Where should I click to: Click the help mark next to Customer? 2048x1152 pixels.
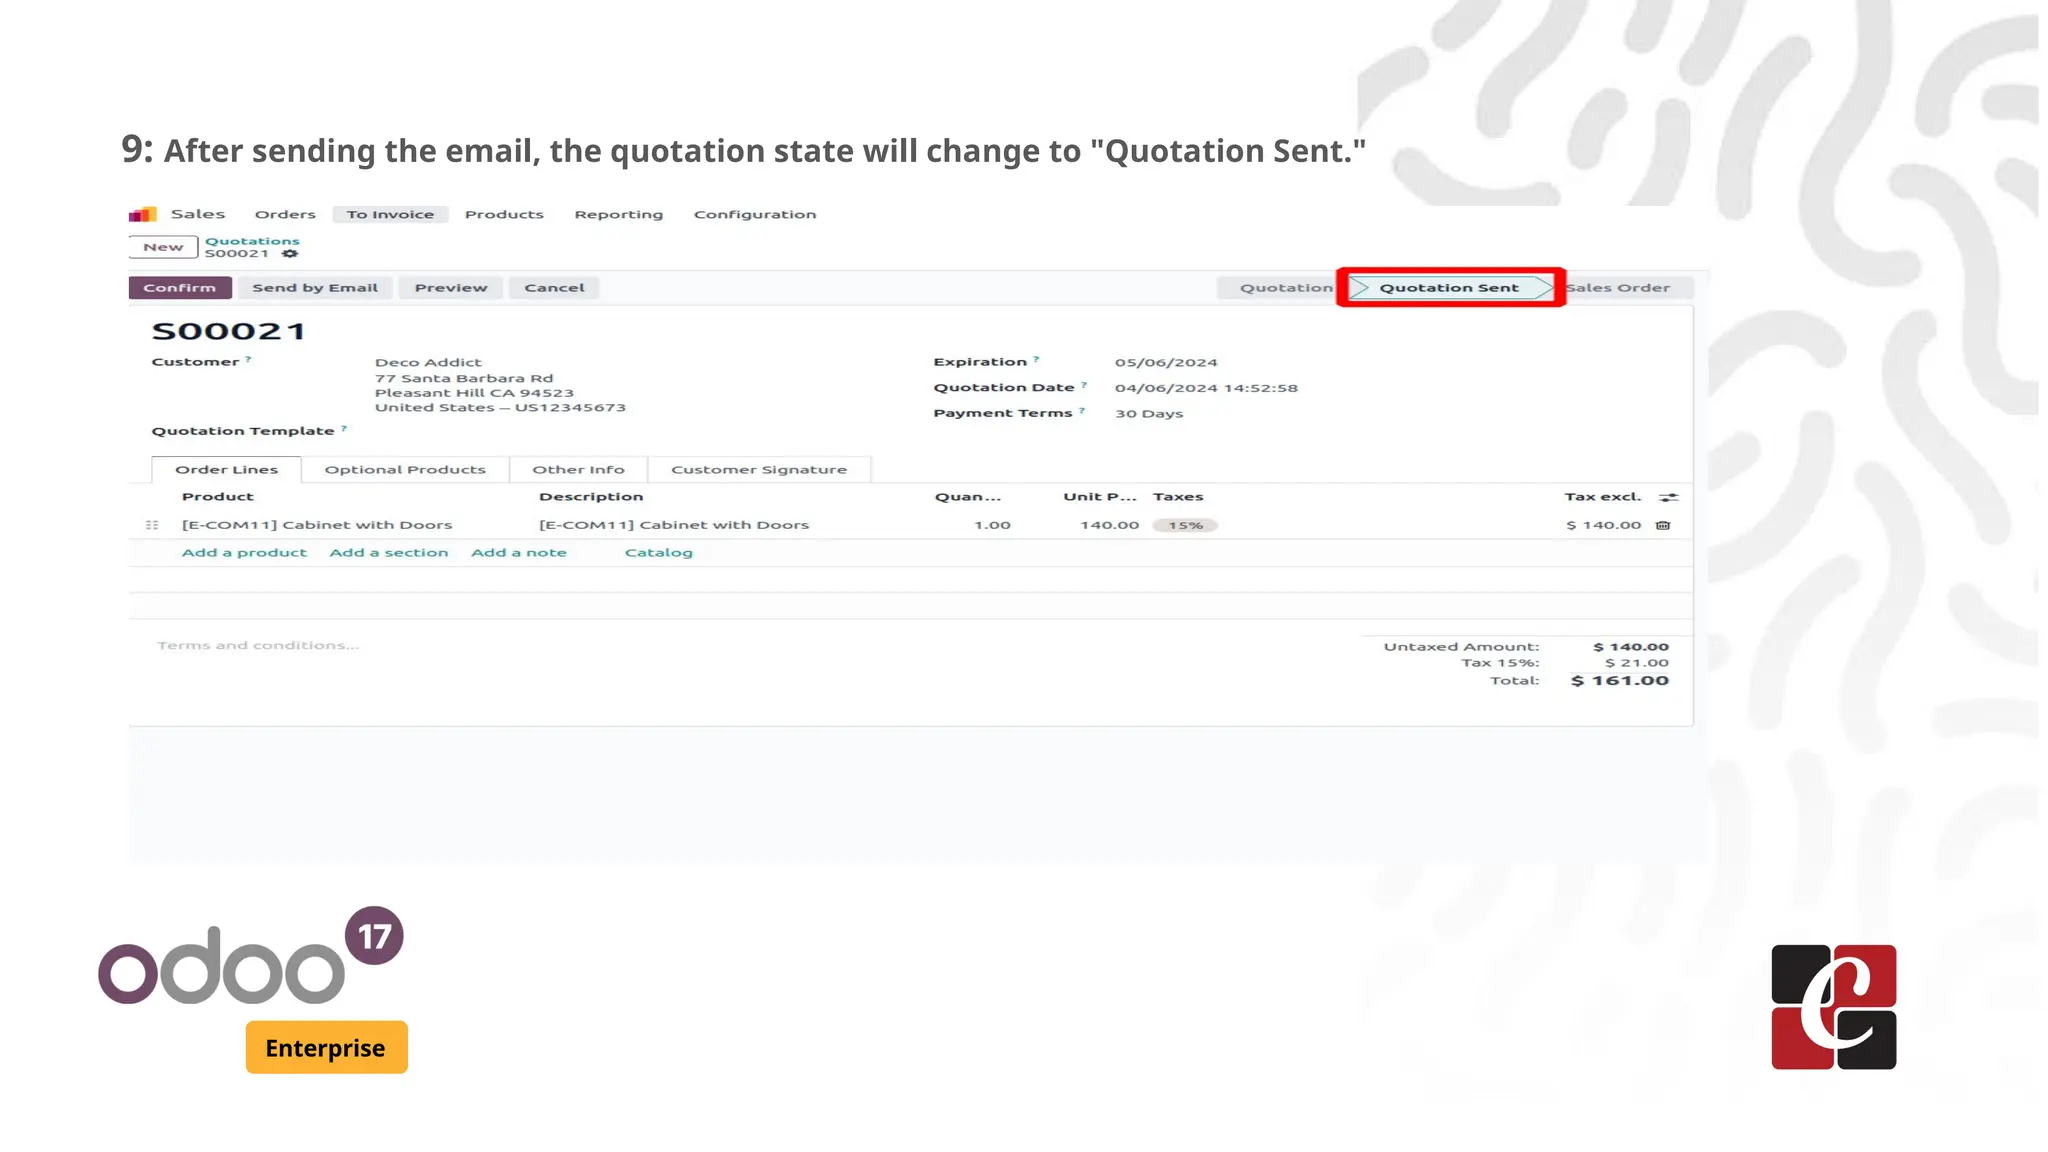click(x=248, y=359)
